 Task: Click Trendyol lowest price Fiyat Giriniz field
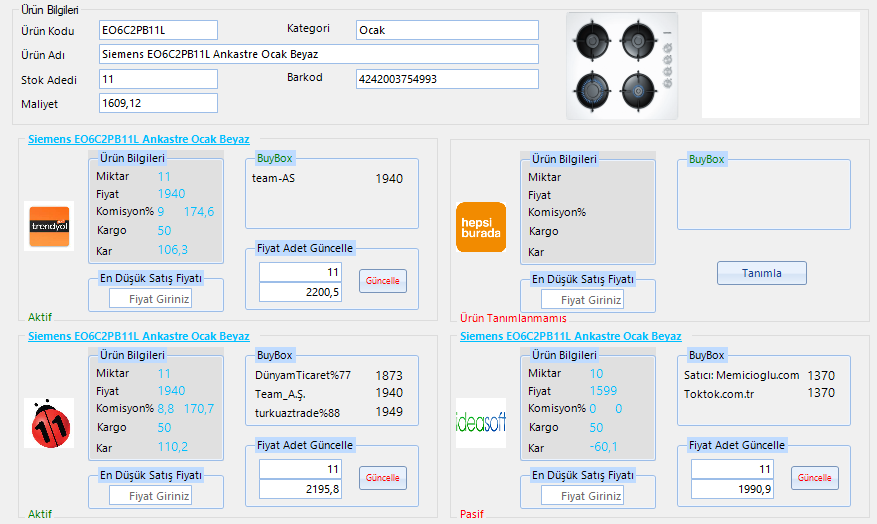coord(150,299)
